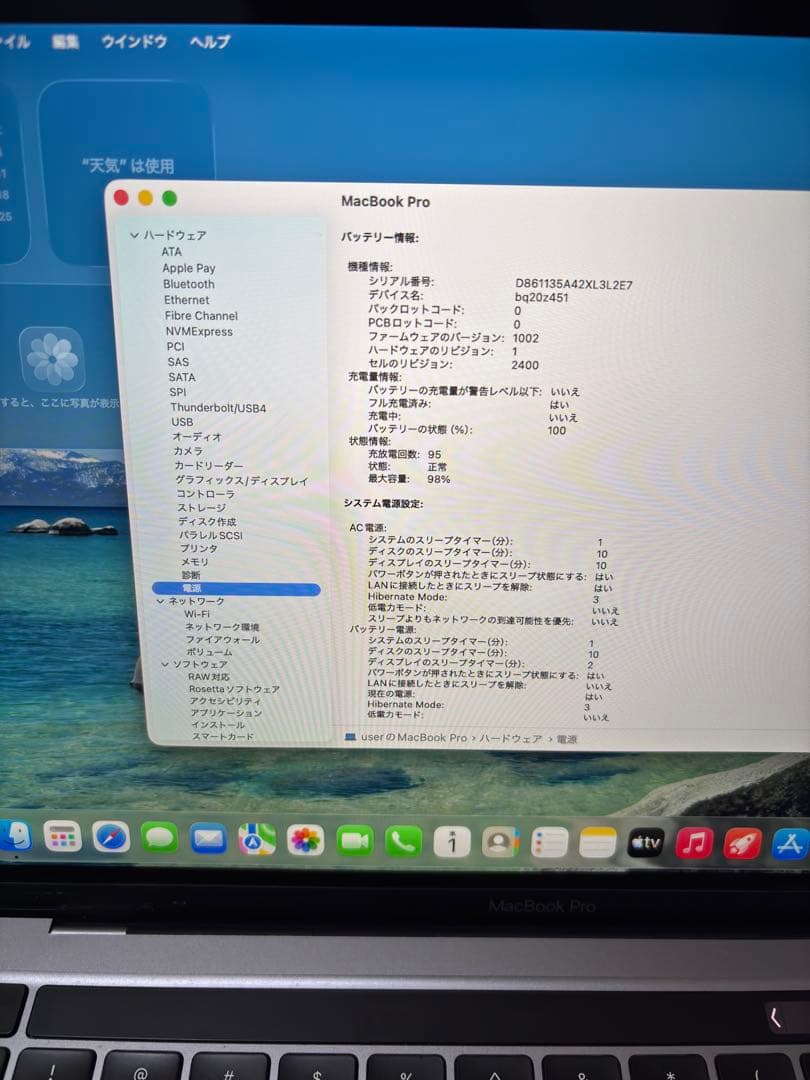This screenshot has height=1080, width=810.
Task: Select パラレルSCSI in the sidebar
Action: [211, 535]
